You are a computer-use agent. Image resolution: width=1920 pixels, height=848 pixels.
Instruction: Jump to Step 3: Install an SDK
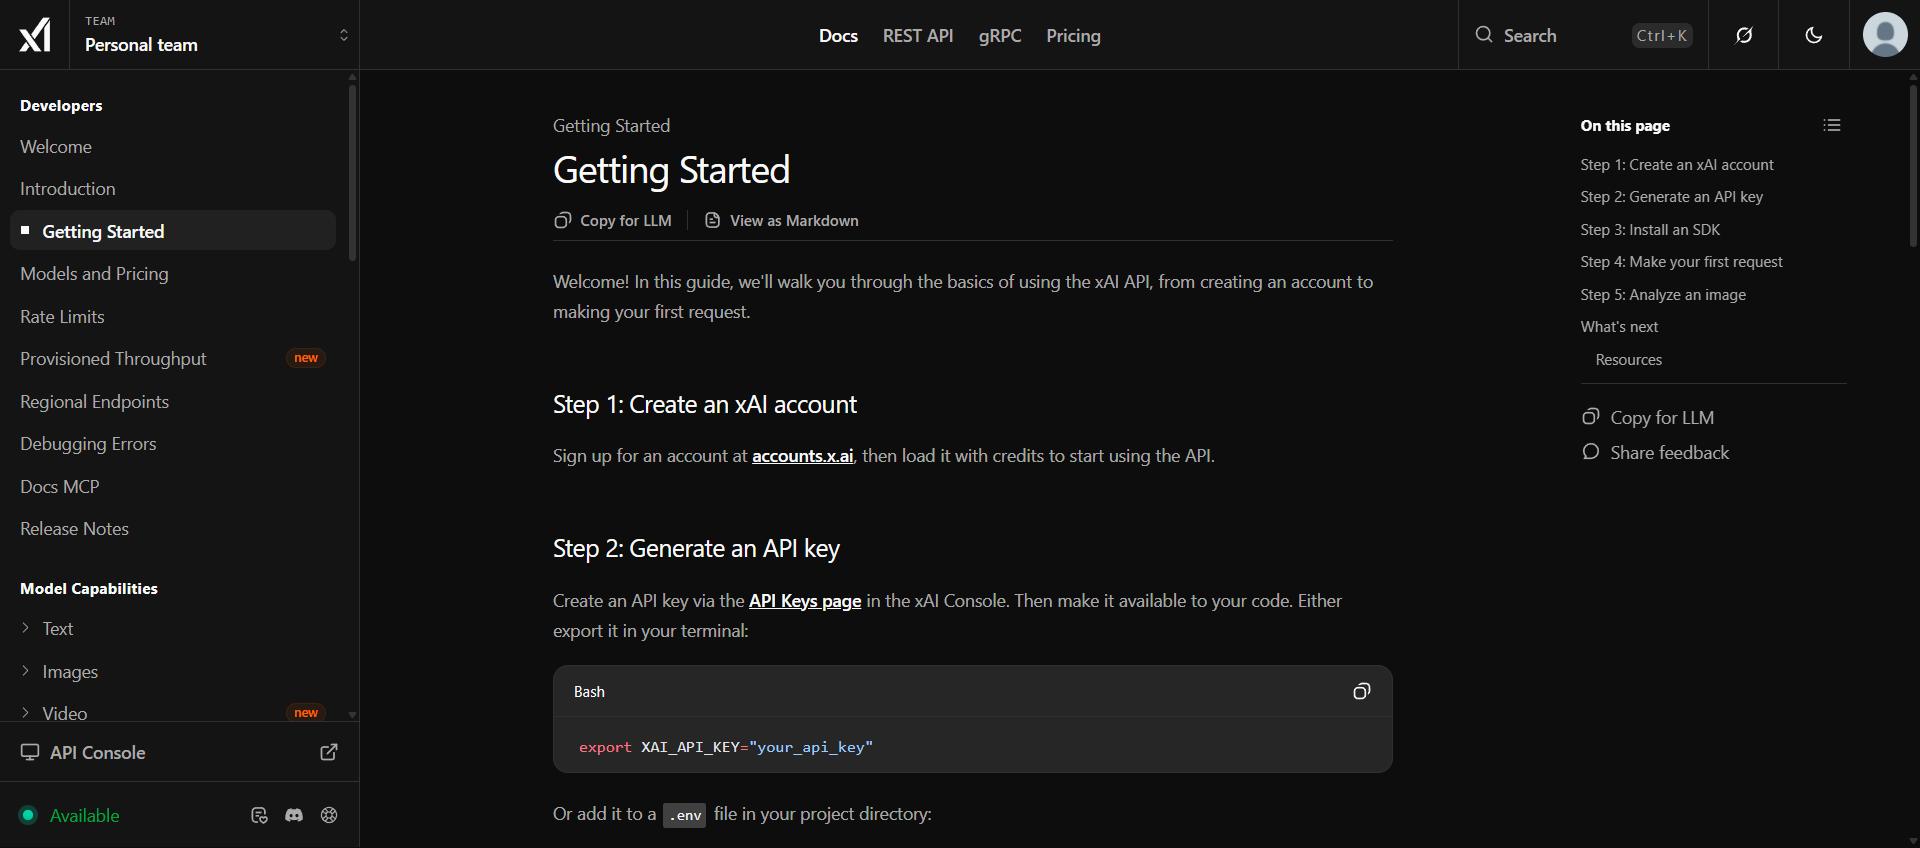point(1650,230)
